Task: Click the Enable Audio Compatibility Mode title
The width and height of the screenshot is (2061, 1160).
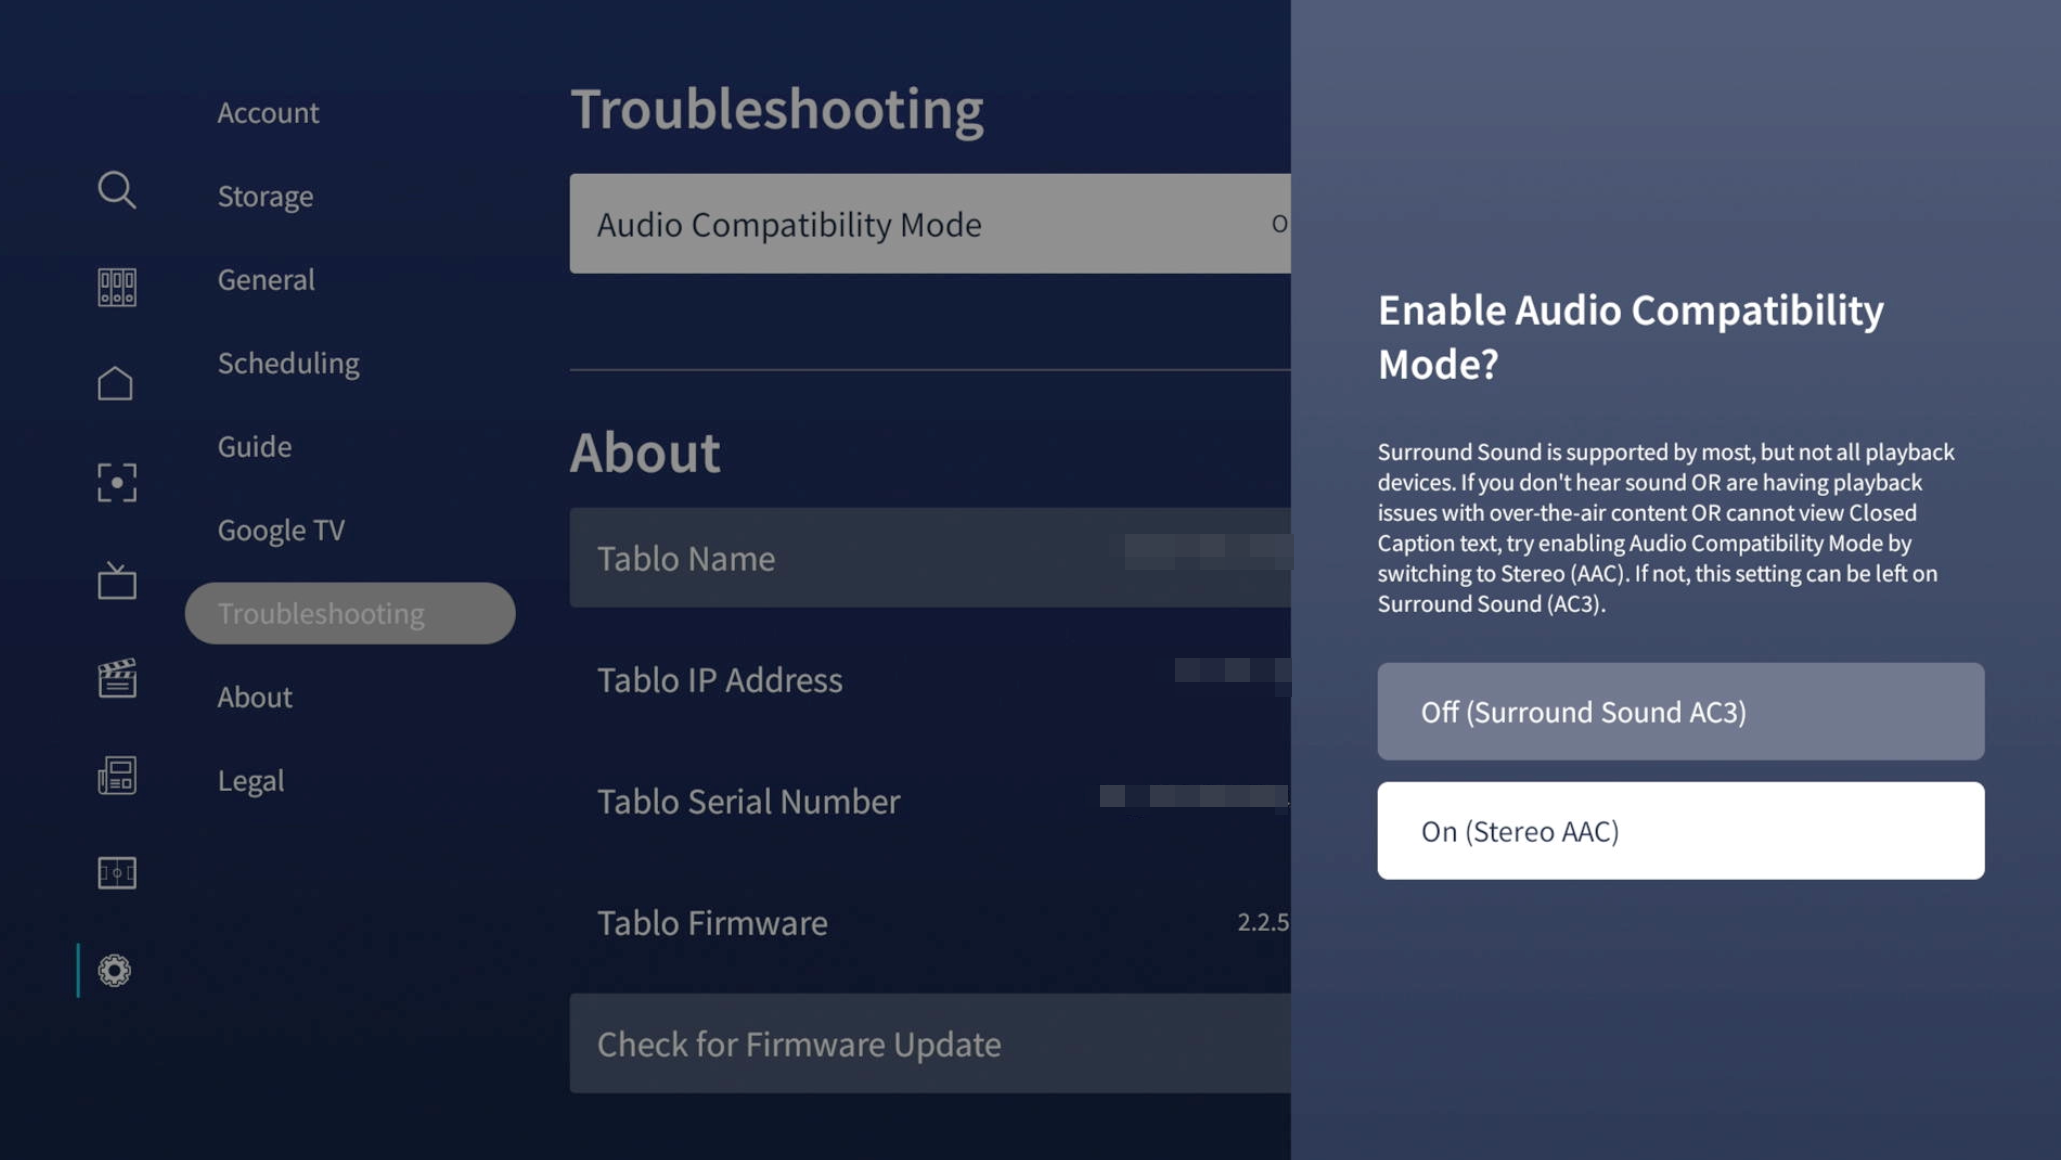Action: point(1630,336)
